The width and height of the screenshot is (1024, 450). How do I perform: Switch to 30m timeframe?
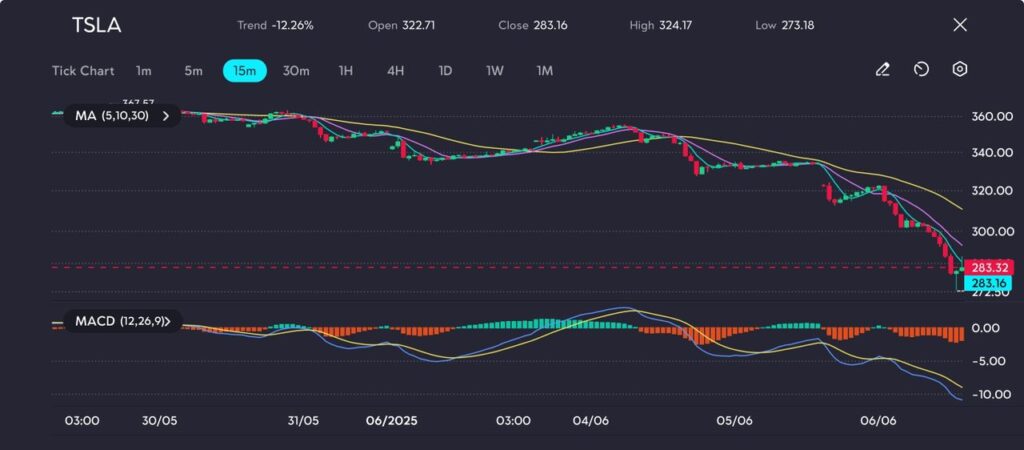coord(296,71)
